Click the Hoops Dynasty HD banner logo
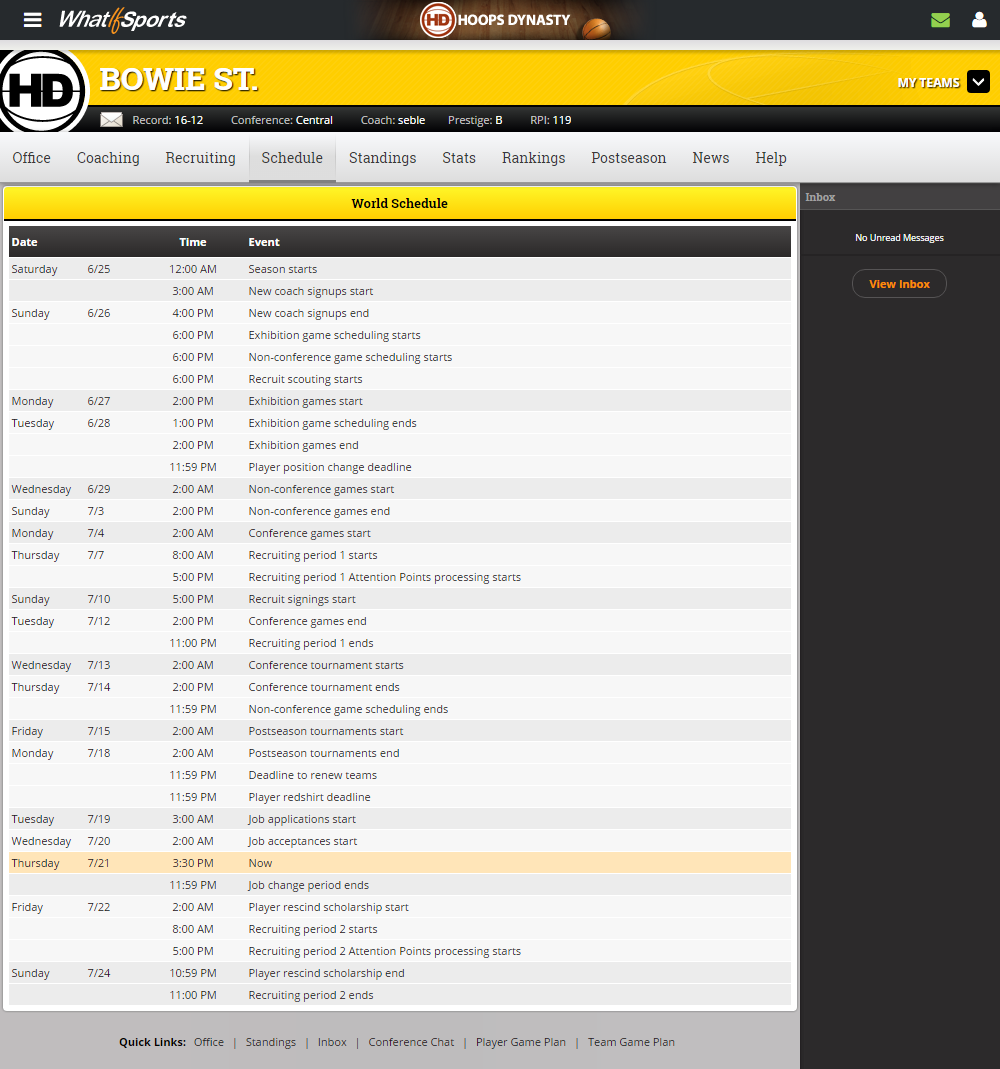 pyautogui.click(x=438, y=20)
